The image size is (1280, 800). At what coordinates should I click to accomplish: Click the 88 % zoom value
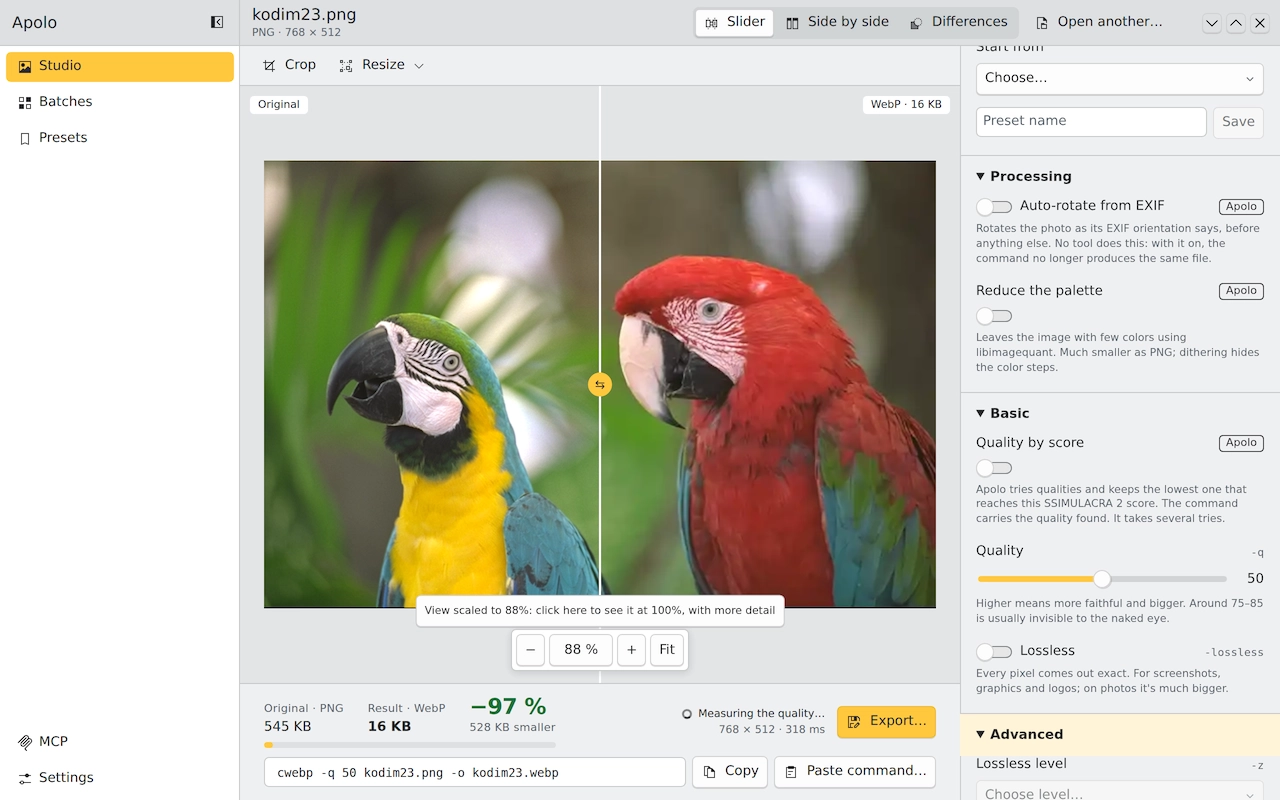581,650
